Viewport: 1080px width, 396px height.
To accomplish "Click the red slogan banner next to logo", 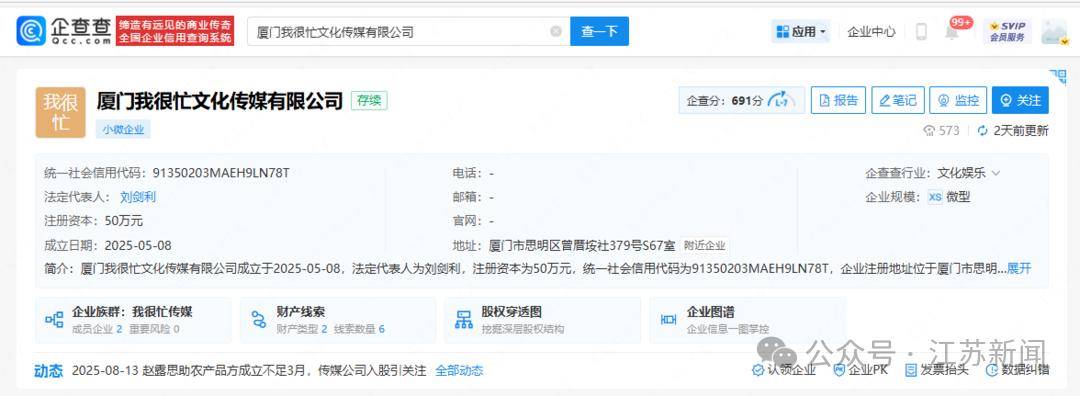I will 175,31.
